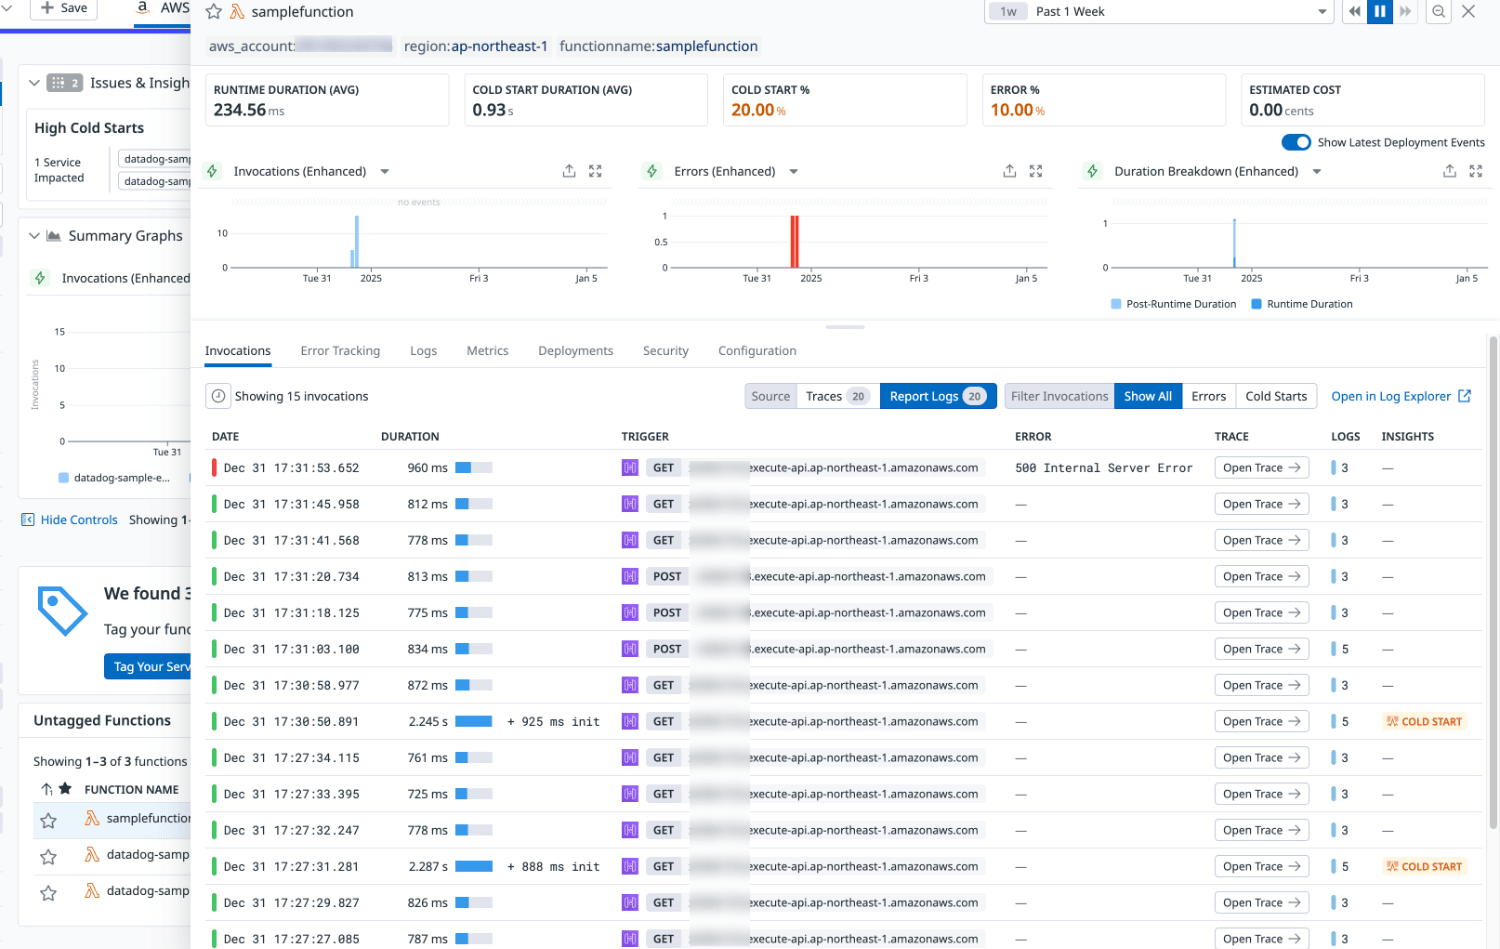The height and width of the screenshot is (949, 1500).
Task: Export the Invocations (Enhanced) graph
Action: [569, 171]
